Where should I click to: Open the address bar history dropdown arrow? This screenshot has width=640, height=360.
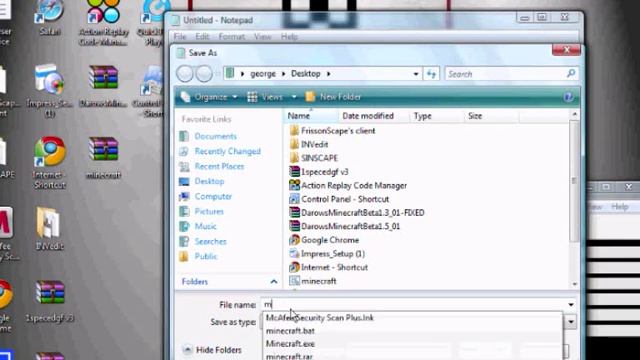click(x=416, y=74)
